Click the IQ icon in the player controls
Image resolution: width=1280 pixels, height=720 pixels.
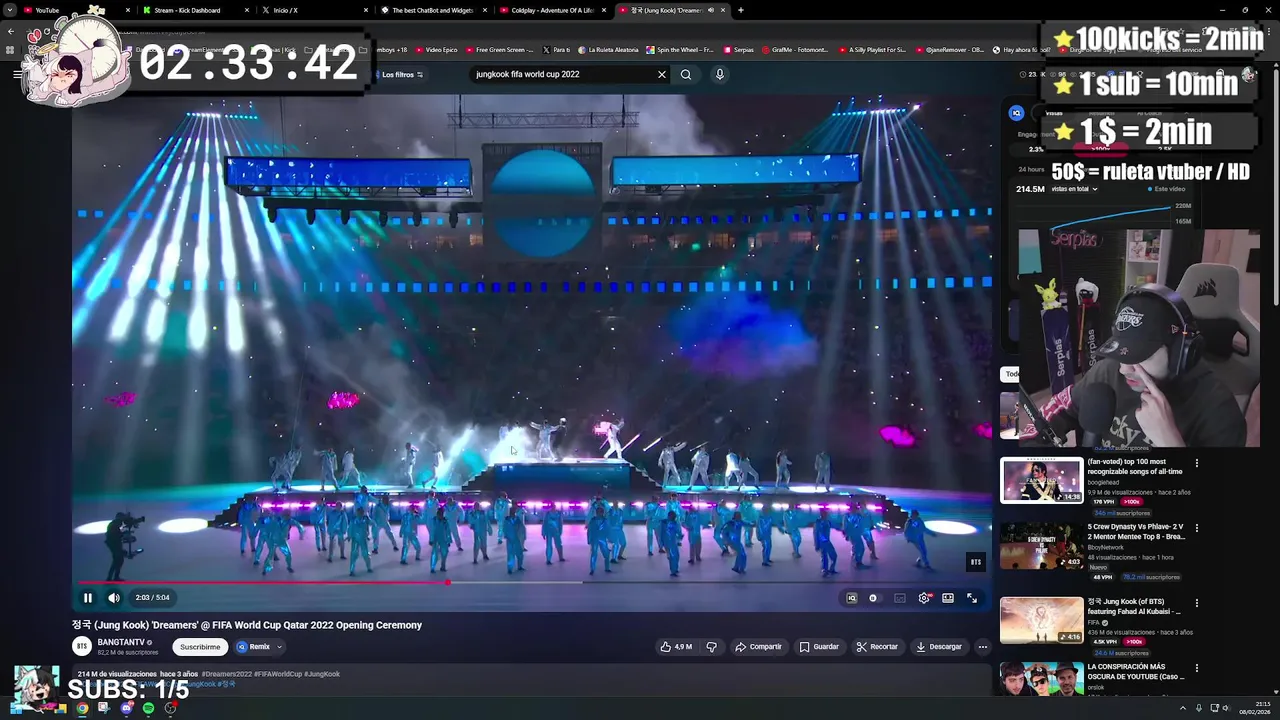coord(851,598)
